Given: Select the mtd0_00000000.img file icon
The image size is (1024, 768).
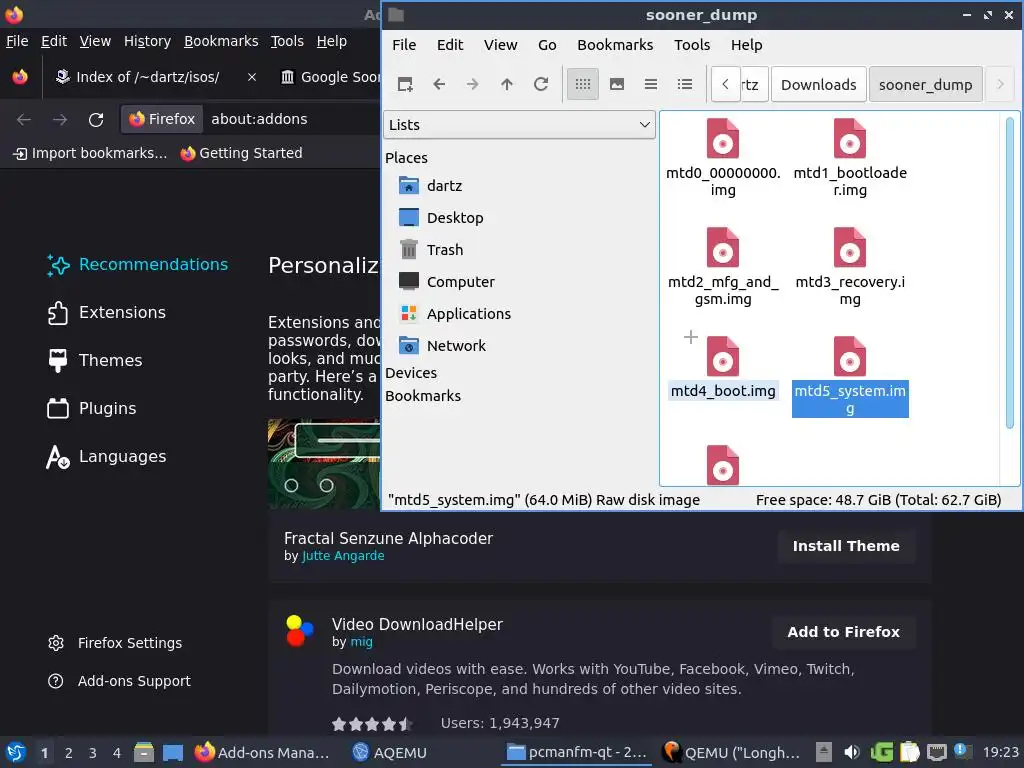Looking at the screenshot, I should (x=722, y=138).
